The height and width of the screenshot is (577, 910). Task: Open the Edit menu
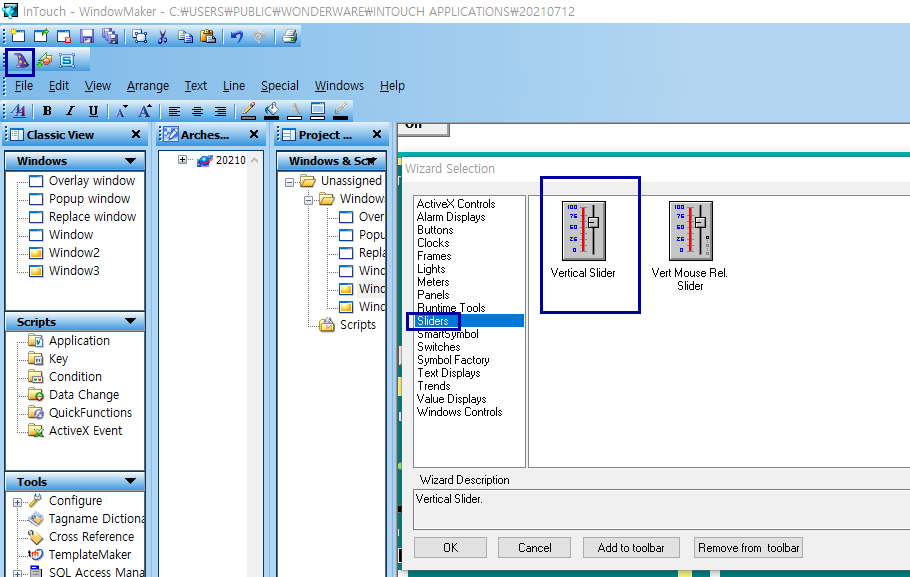(x=59, y=86)
